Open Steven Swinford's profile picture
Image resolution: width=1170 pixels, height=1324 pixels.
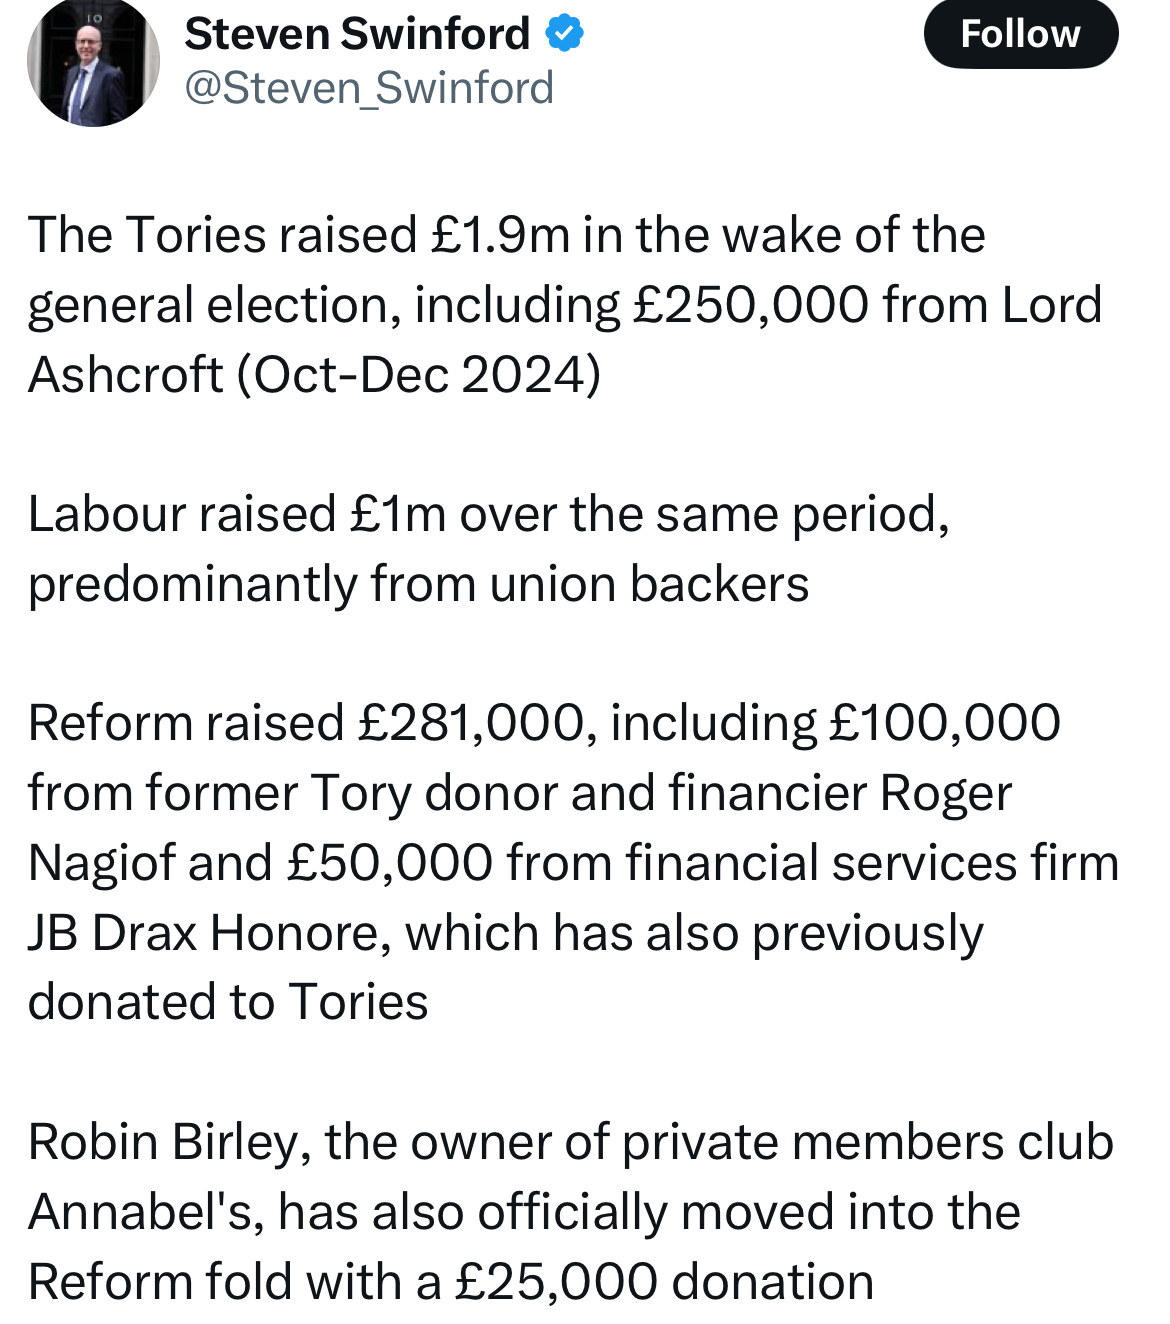[x=93, y=62]
